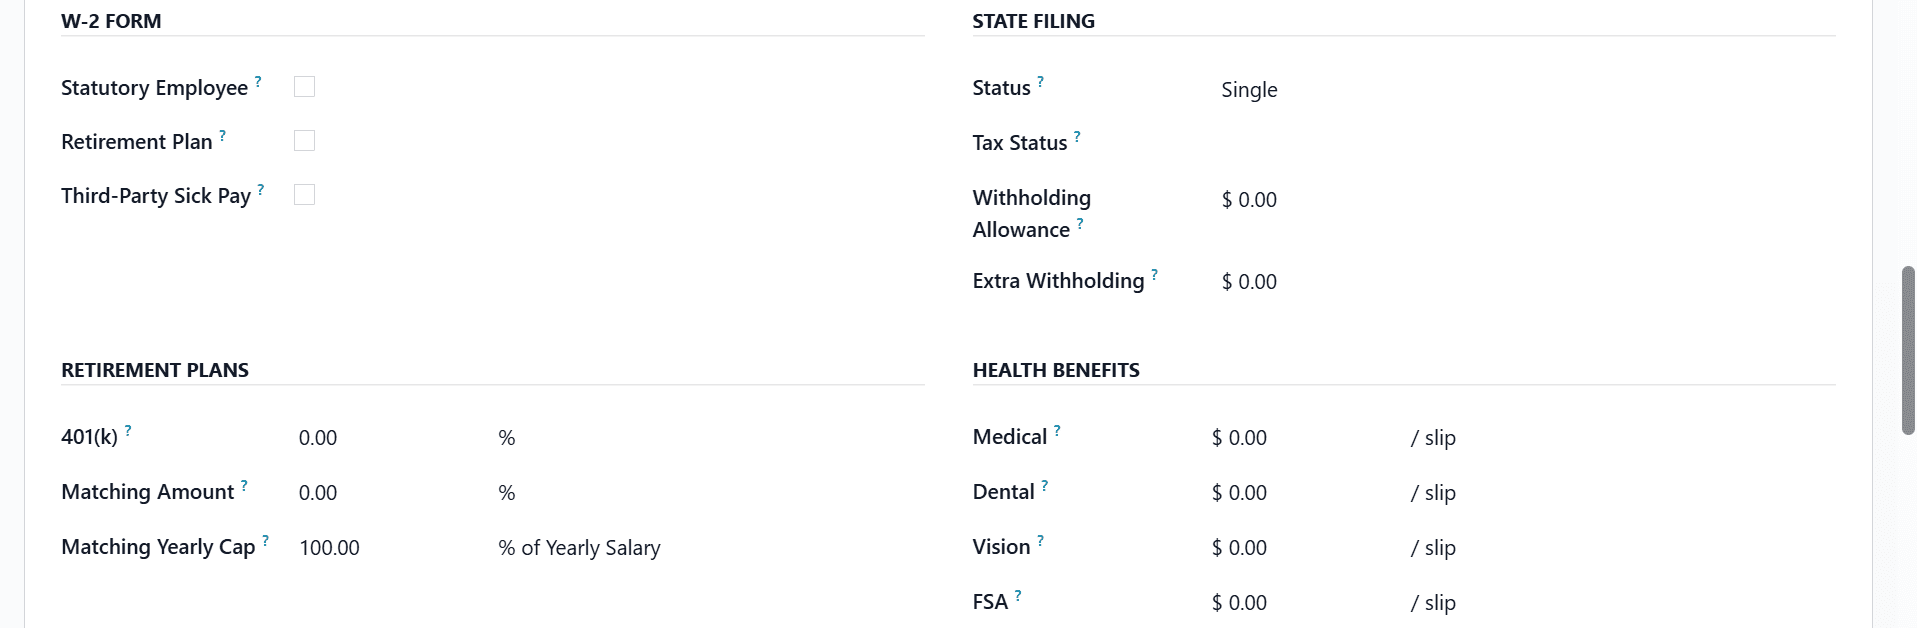Click help icon beside Extra Withholding
The width and height of the screenshot is (1917, 628).
1154,274
